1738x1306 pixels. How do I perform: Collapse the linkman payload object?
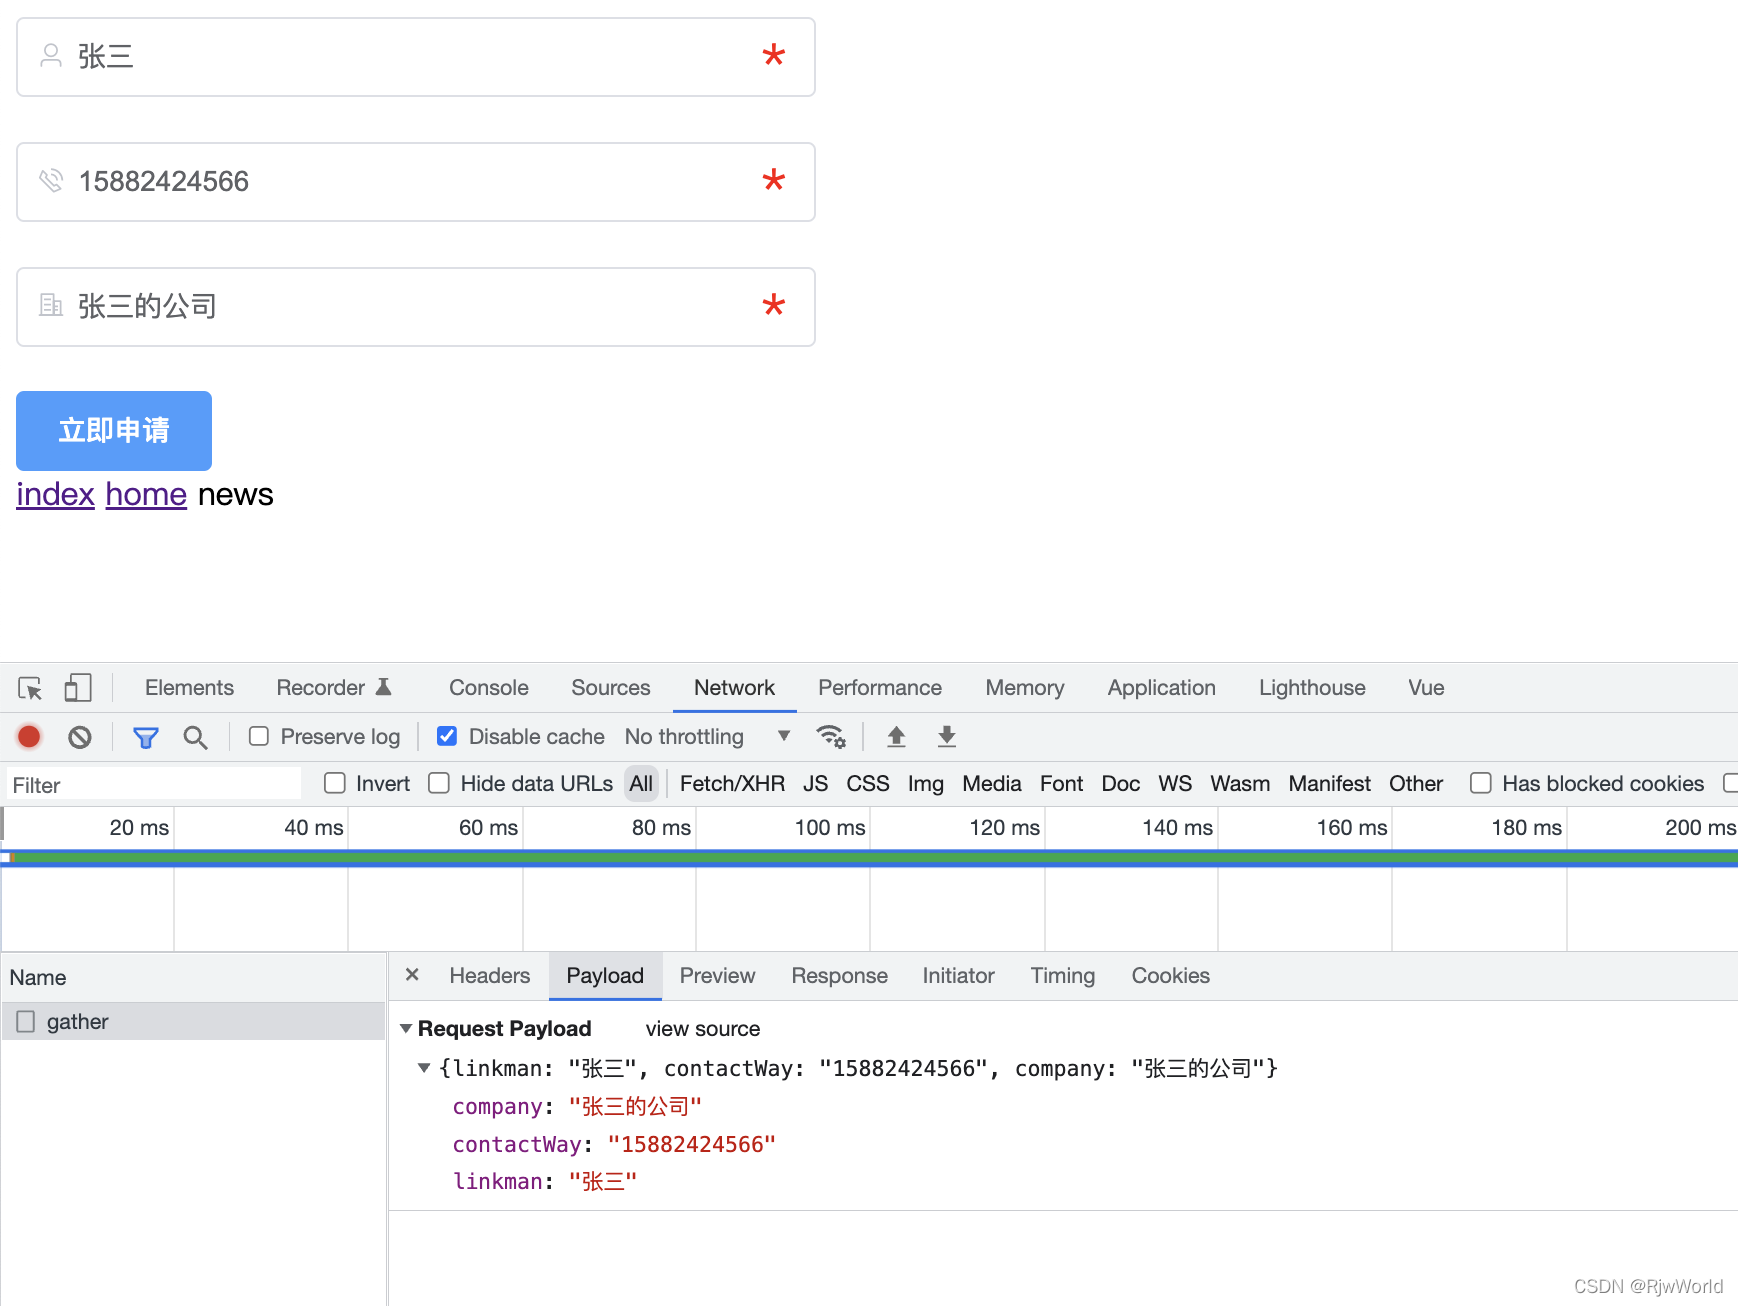[424, 1068]
